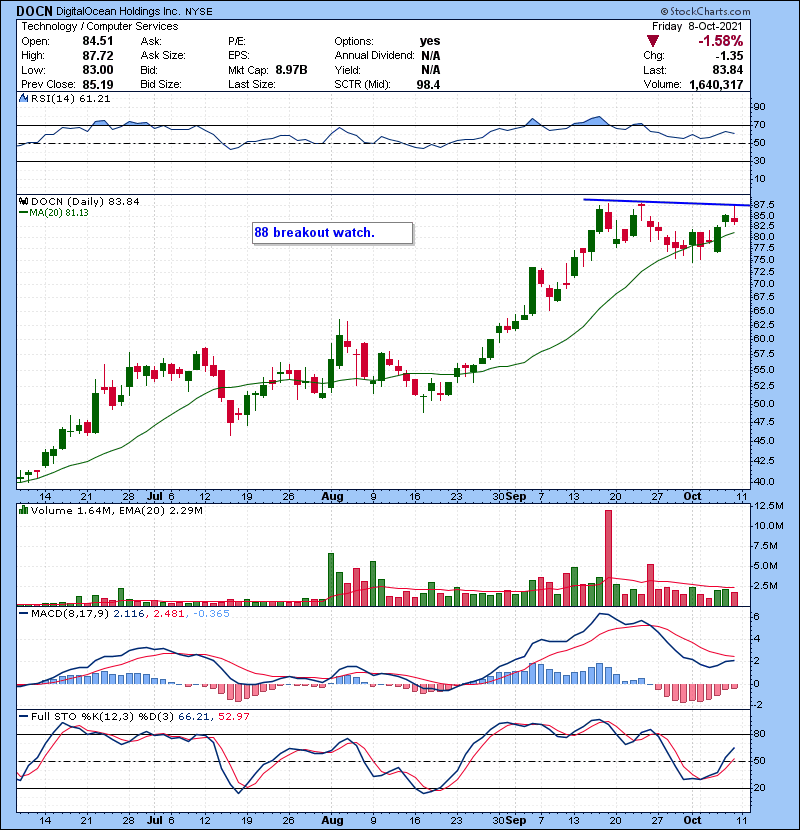
Task: Click the Volume value 1,640,317
Action: click(x=716, y=84)
